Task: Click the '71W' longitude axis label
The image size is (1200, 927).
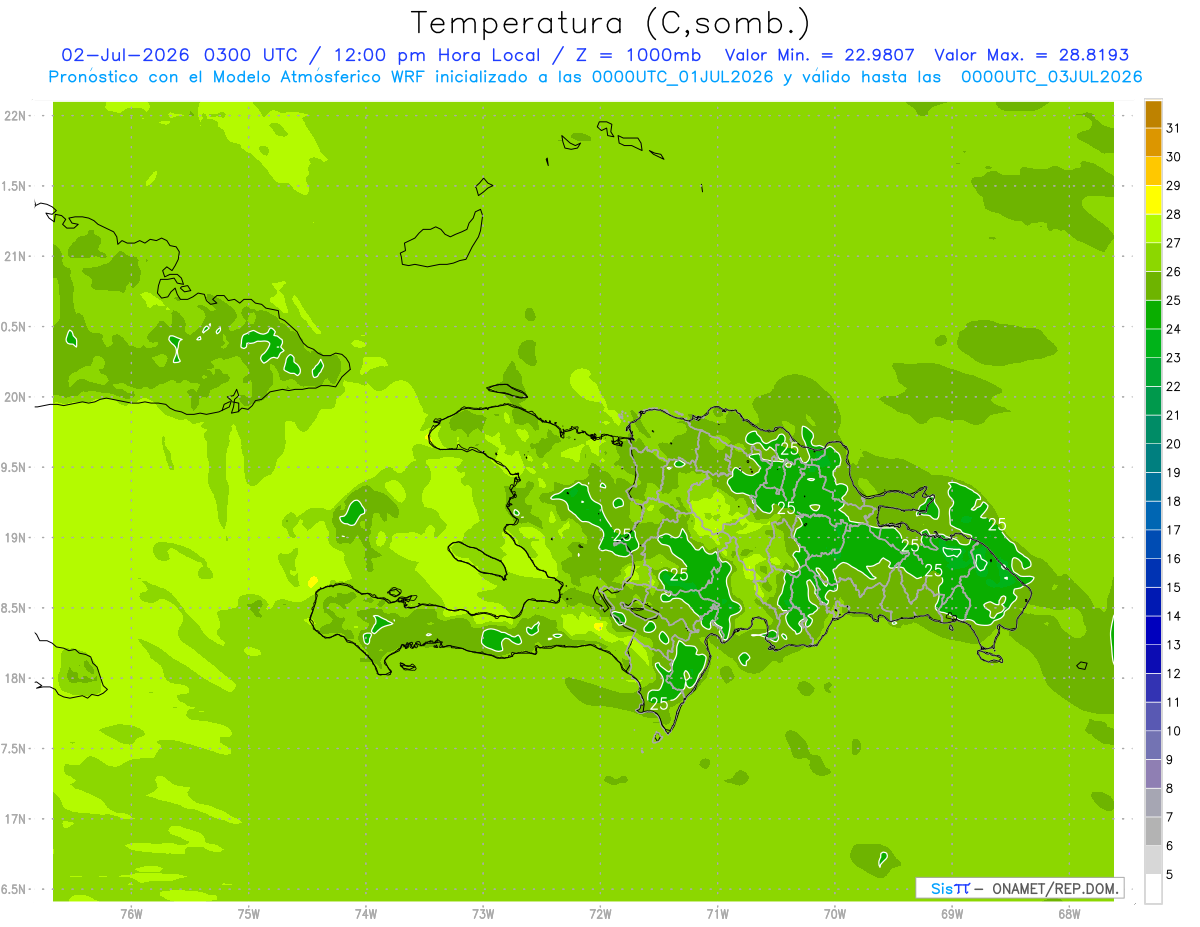Action: [716, 913]
